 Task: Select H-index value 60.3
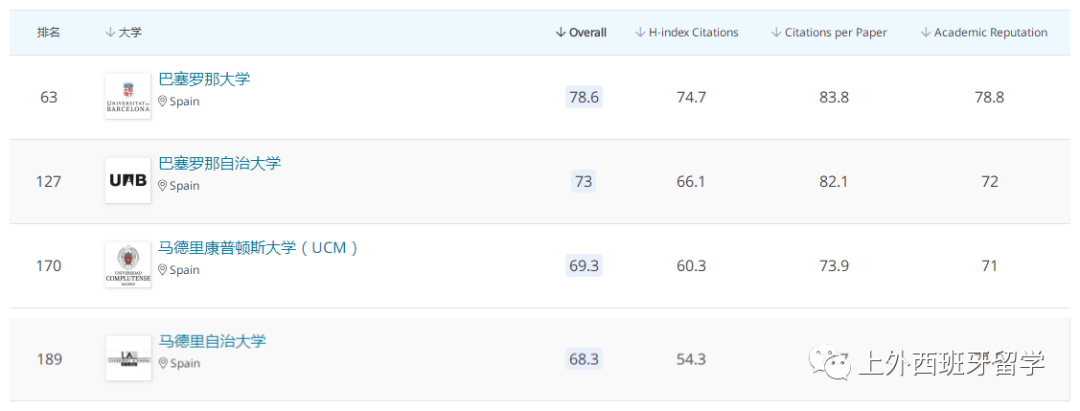click(691, 266)
